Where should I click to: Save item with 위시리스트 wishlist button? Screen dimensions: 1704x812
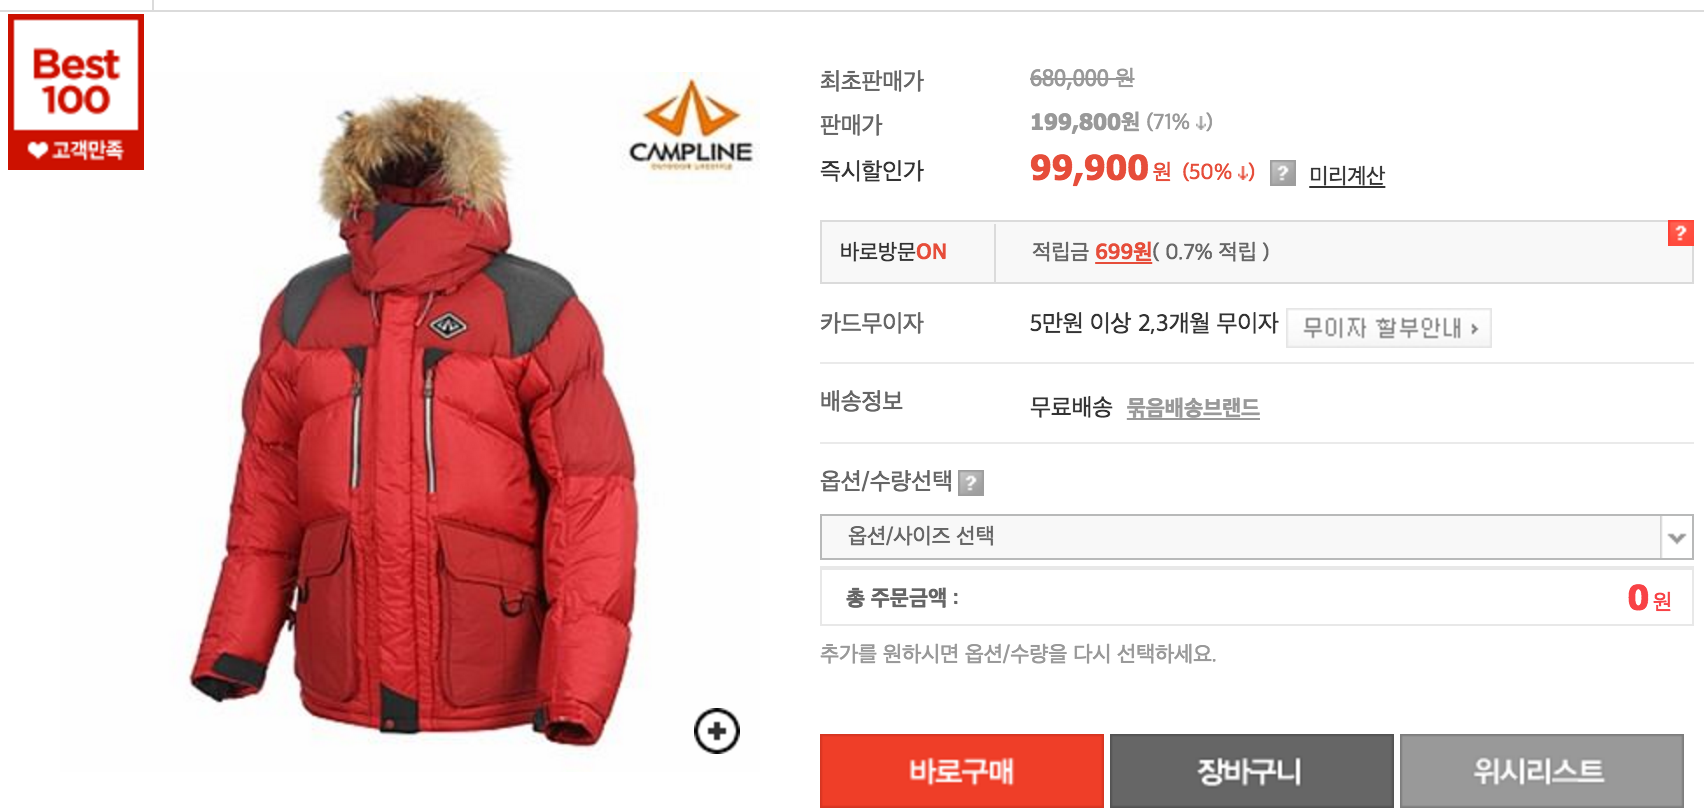coord(1541,771)
